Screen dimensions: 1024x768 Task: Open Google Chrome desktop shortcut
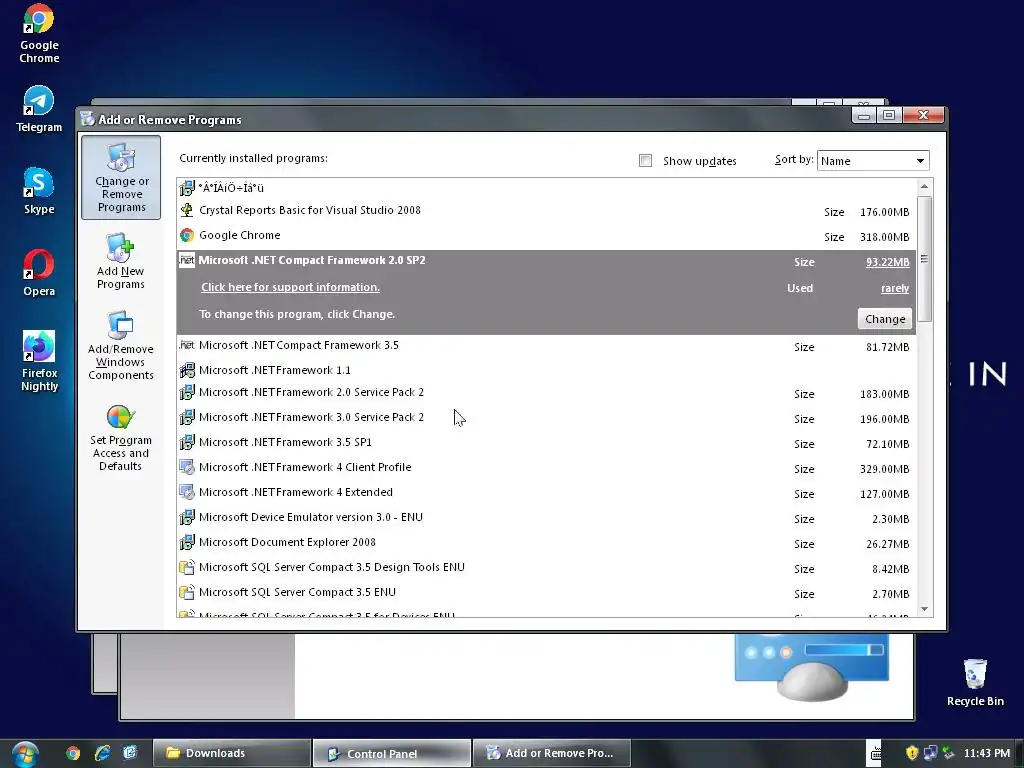(39, 33)
